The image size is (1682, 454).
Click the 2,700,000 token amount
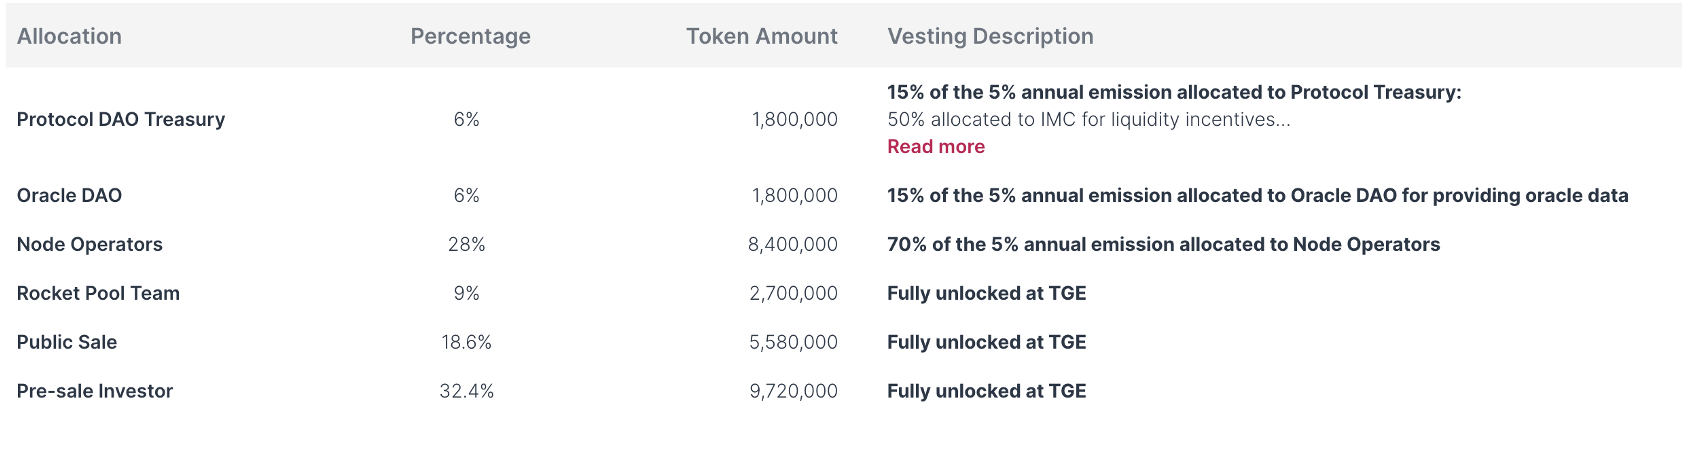tap(793, 294)
